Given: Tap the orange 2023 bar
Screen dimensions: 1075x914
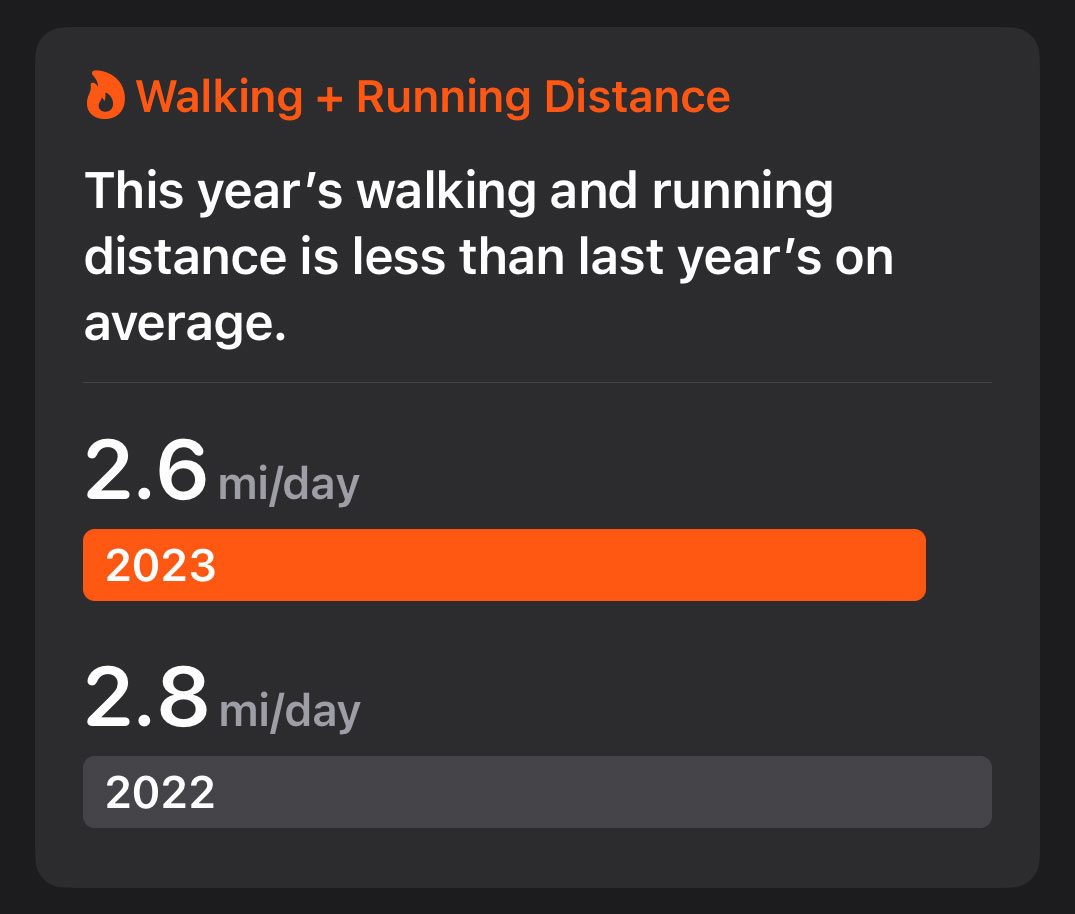Looking at the screenshot, I should (505, 565).
